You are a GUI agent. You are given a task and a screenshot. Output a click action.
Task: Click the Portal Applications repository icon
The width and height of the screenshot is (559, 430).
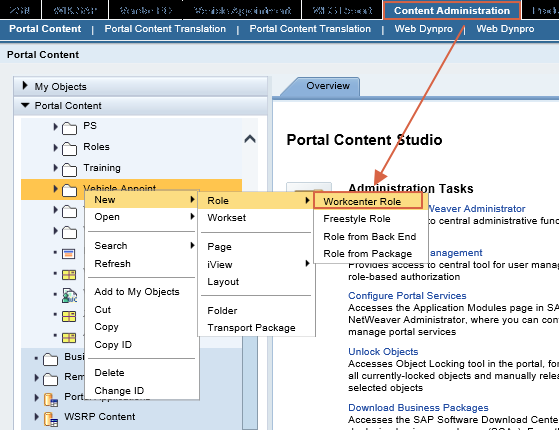point(51,400)
